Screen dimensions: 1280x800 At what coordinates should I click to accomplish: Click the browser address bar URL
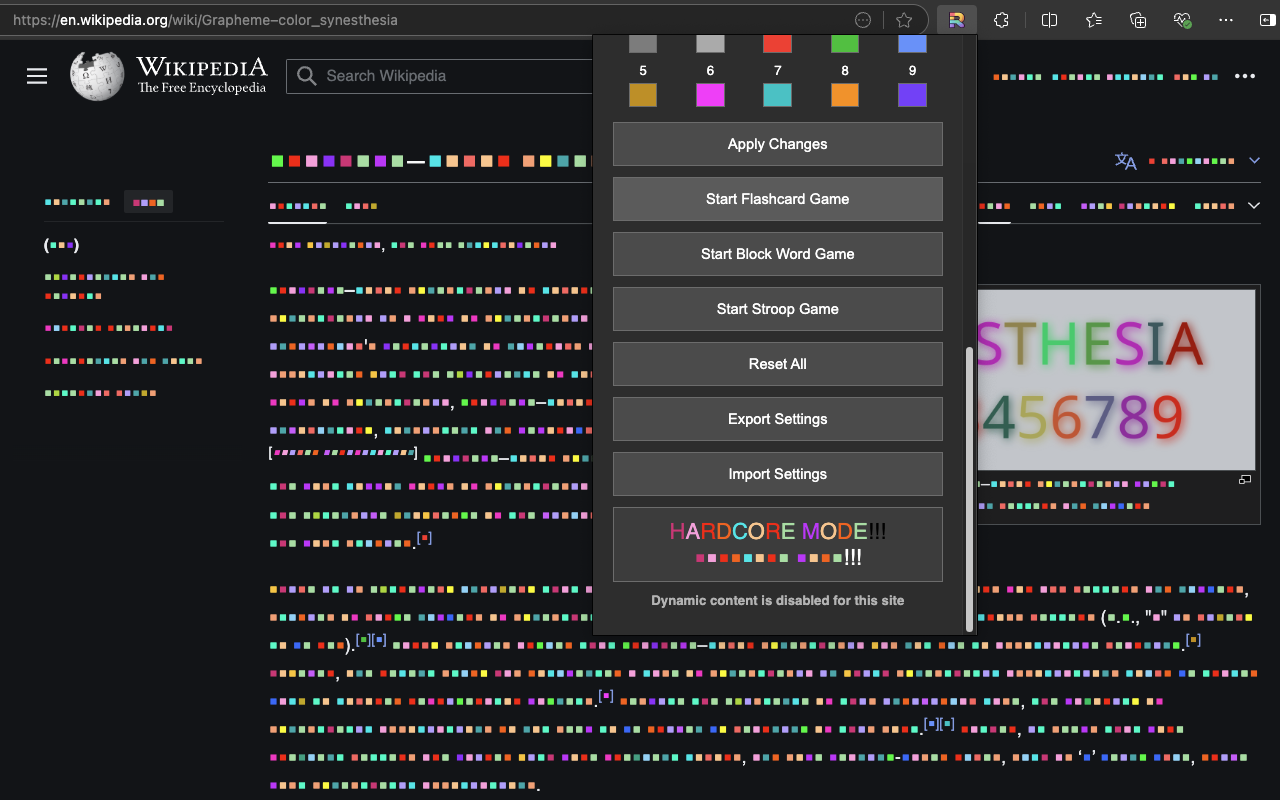205,20
